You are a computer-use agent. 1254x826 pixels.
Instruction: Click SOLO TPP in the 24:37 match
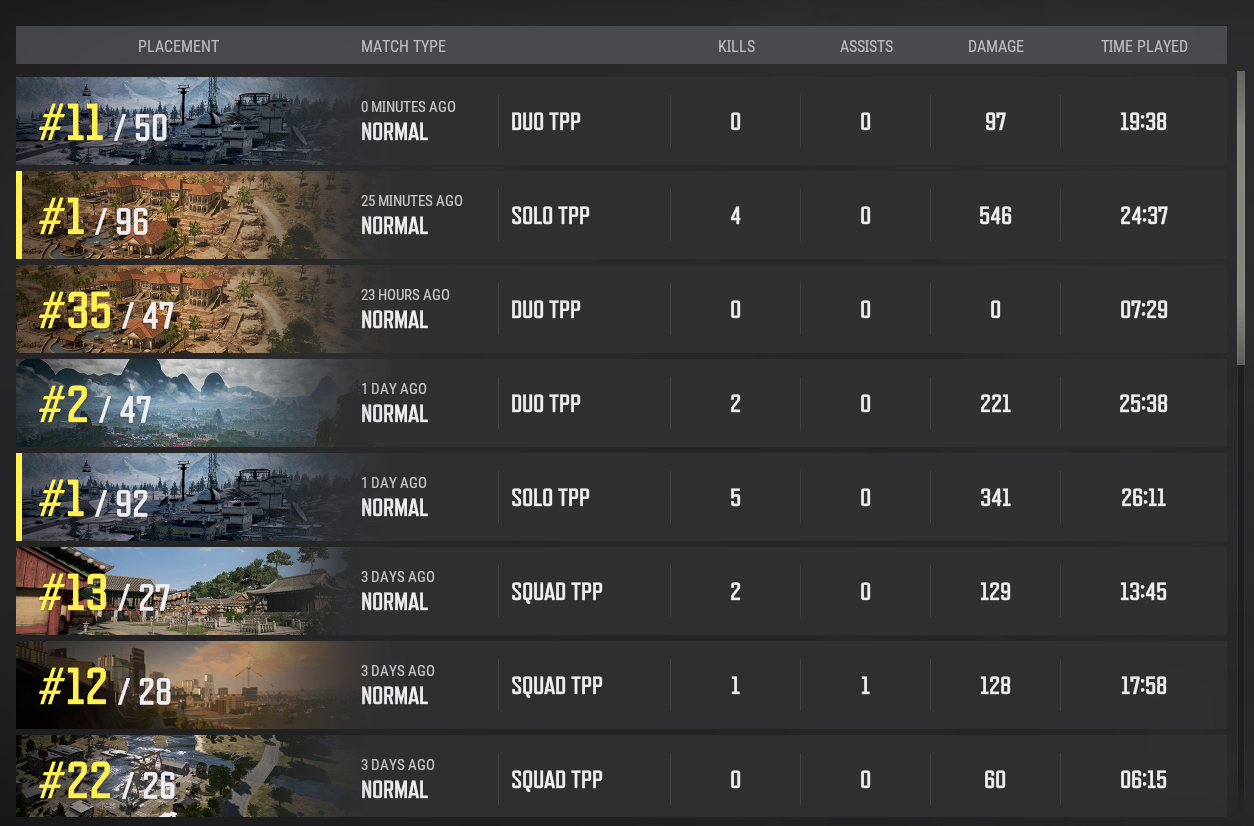coord(550,216)
